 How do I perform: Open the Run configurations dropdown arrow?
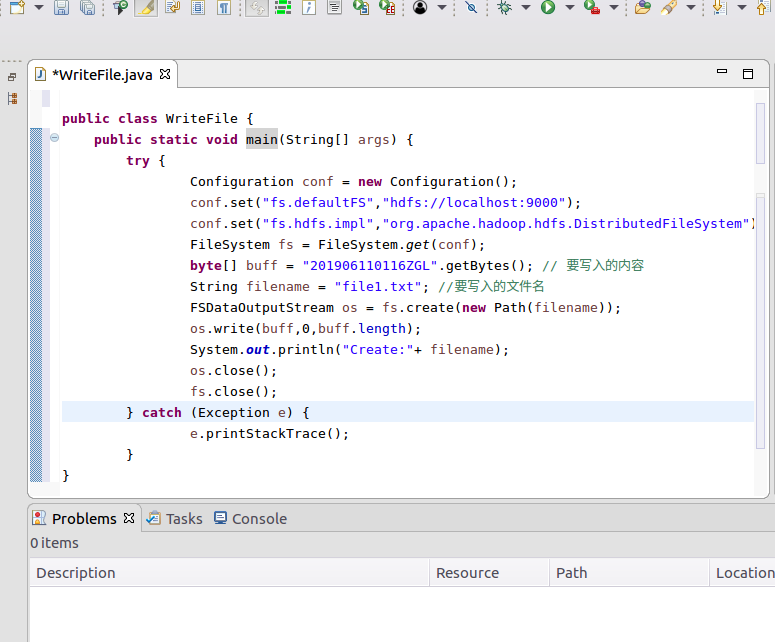pyautogui.click(x=570, y=7)
